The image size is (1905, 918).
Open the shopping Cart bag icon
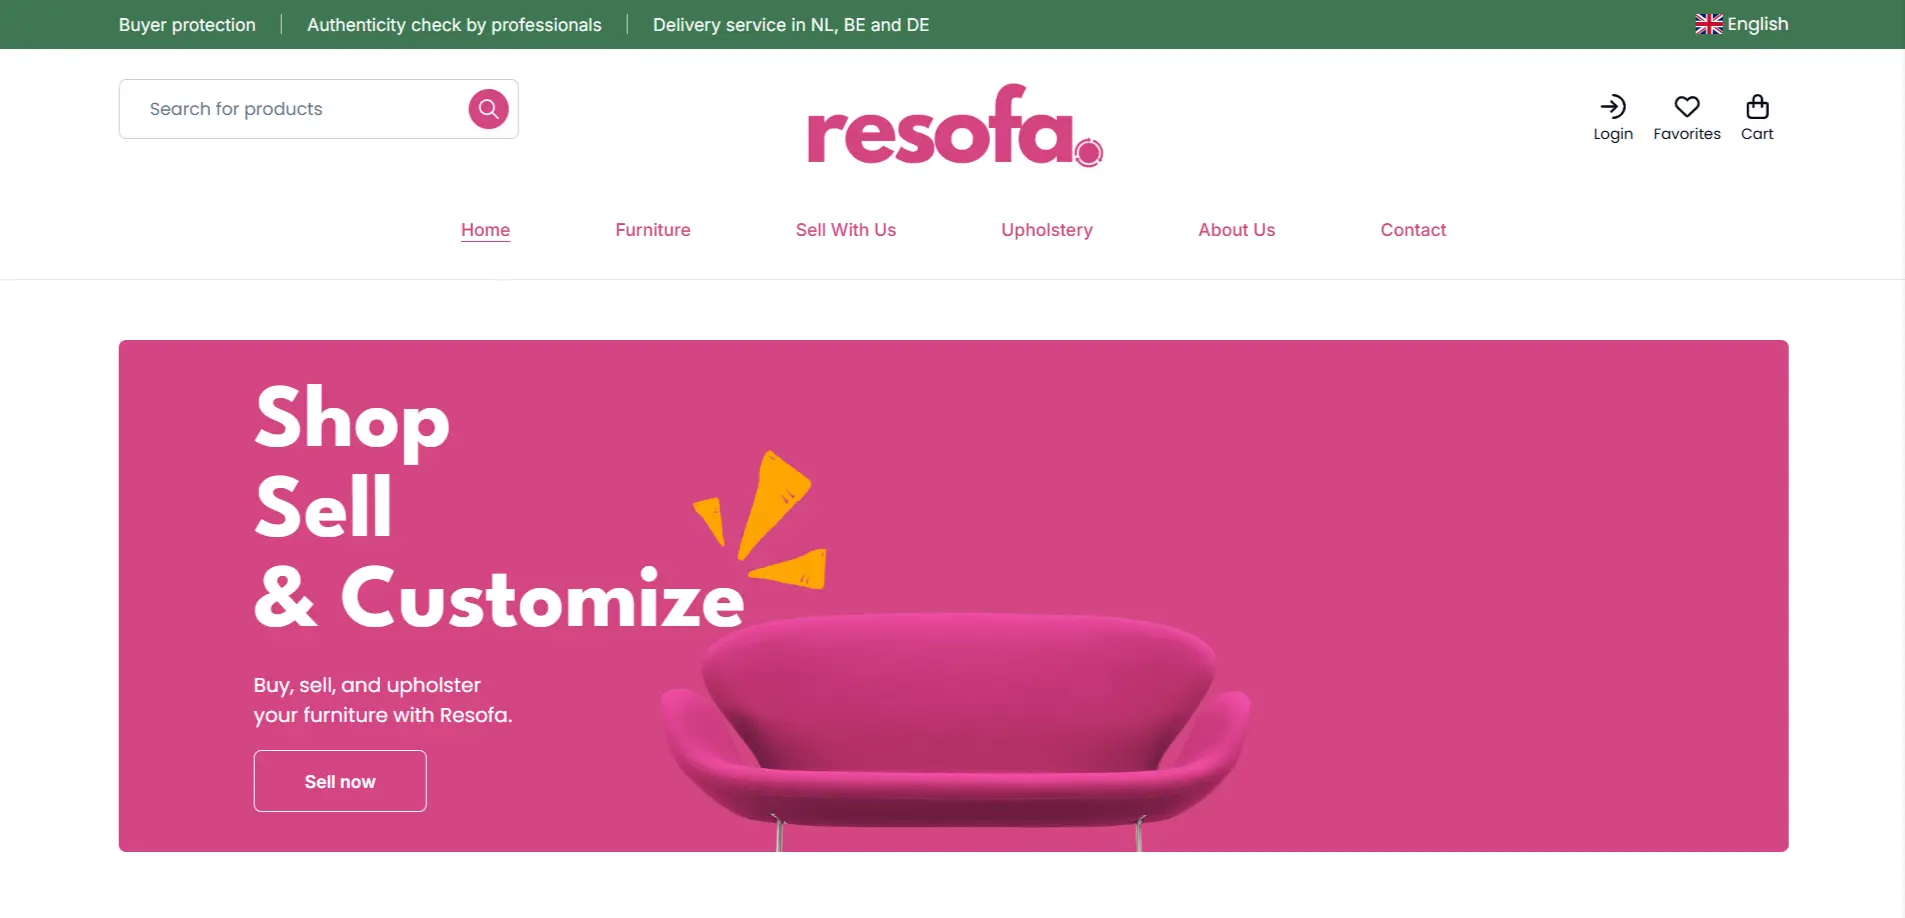click(1757, 107)
